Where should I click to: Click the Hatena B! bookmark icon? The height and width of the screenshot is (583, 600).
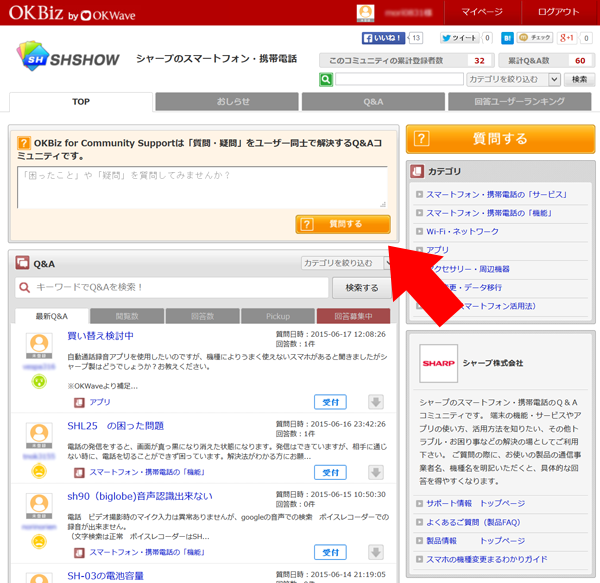click(x=508, y=38)
